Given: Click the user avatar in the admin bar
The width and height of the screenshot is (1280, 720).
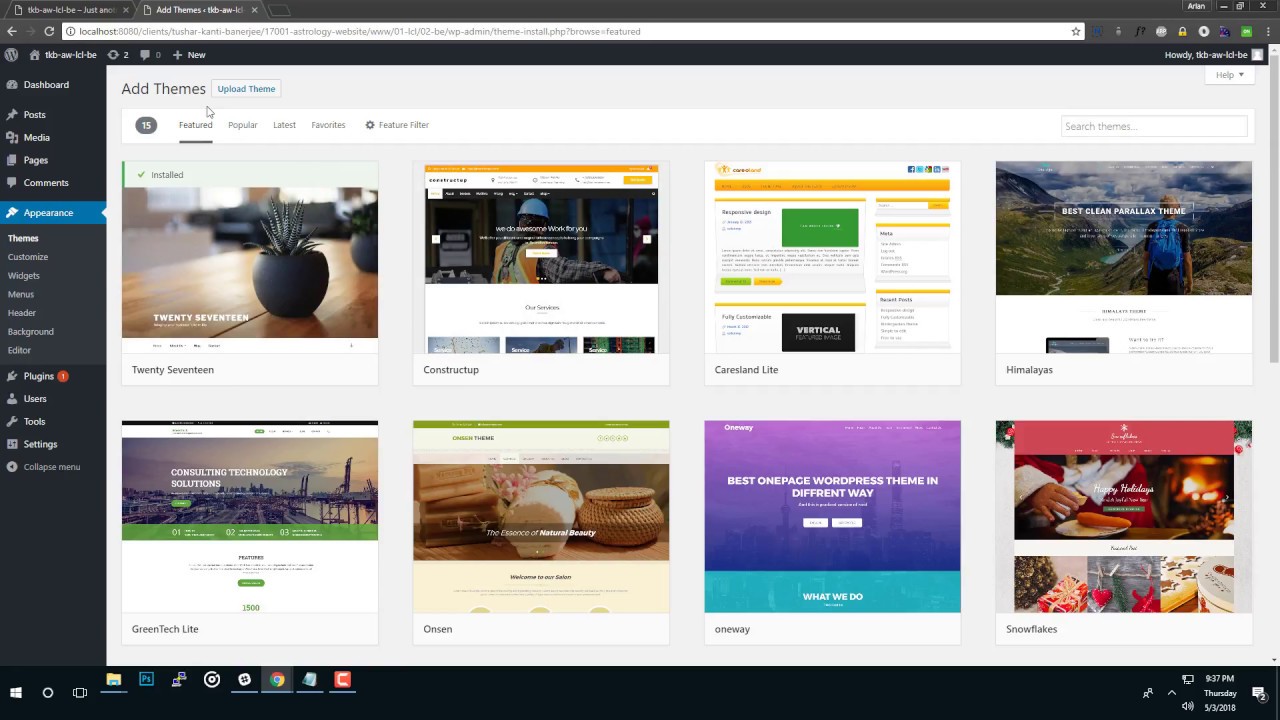Looking at the screenshot, I should pyautogui.click(x=1258, y=55).
